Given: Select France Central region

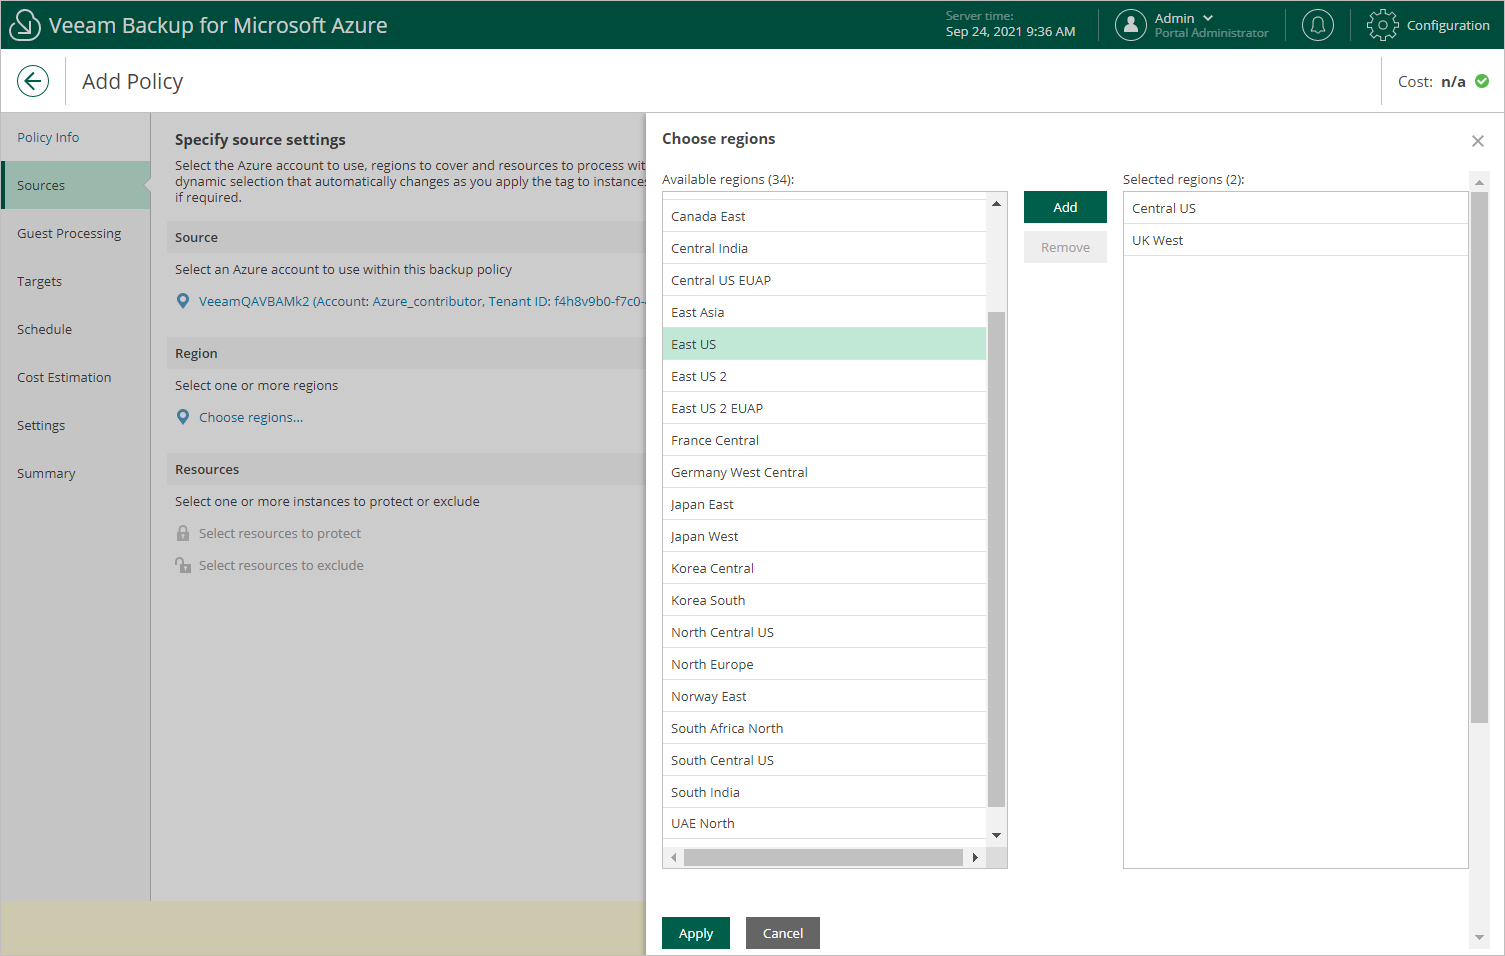Looking at the screenshot, I should [825, 440].
